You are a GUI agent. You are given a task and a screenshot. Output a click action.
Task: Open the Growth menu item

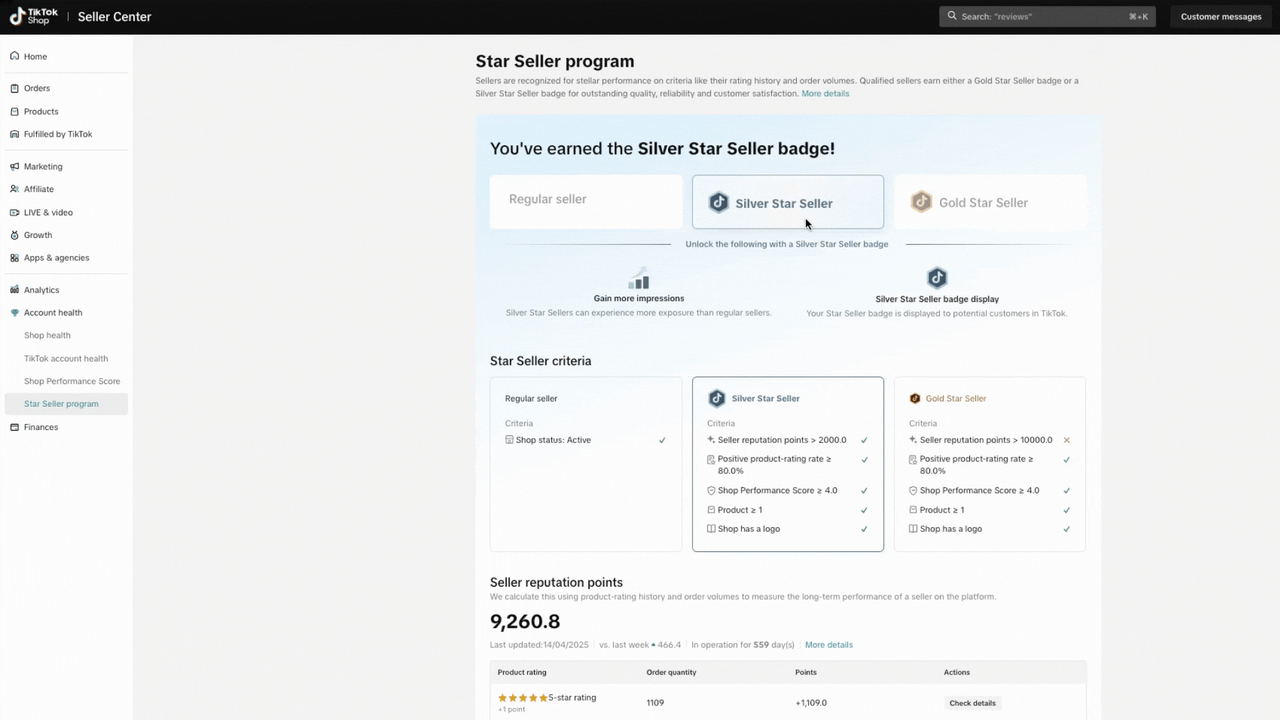[38, 235]
